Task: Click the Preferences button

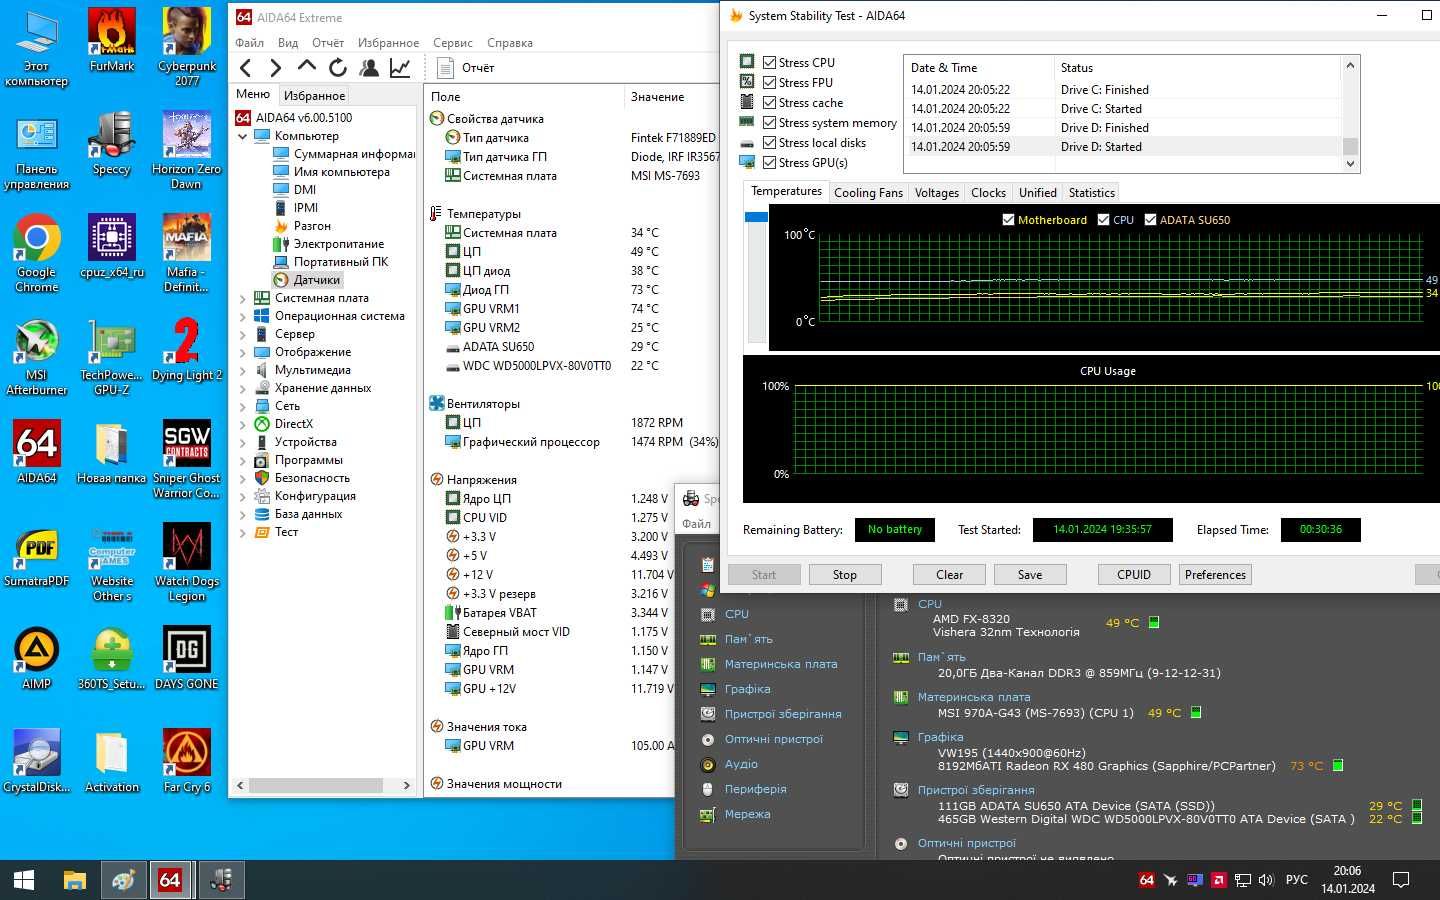Action: pyautogui.click(x=1215, y=574)
